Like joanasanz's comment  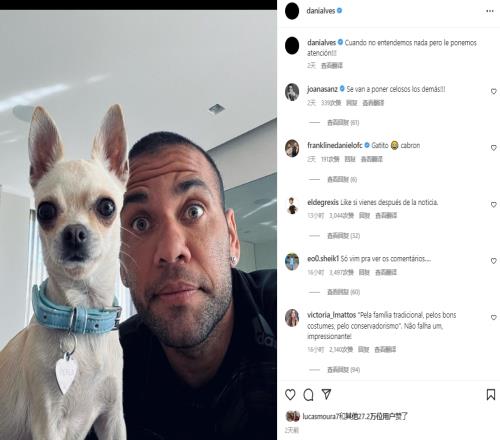coord(494,91)
